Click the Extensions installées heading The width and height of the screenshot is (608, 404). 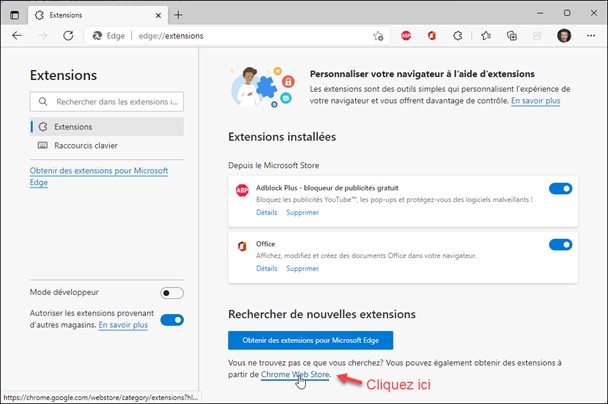(282, 137)
